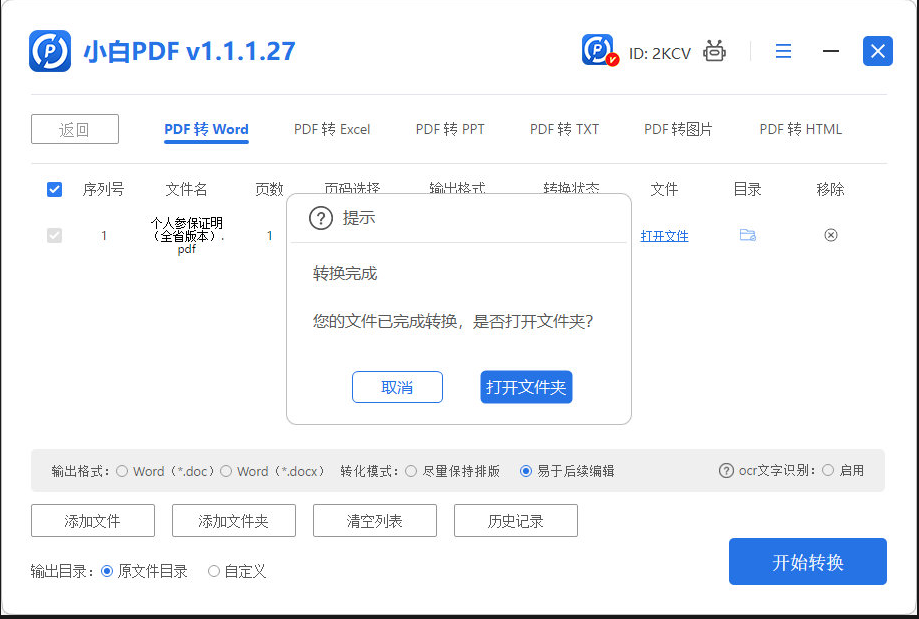919x619 pixels.
Task: Remove the 个人参保证明 file from list
Action: [x=830, y=235]
